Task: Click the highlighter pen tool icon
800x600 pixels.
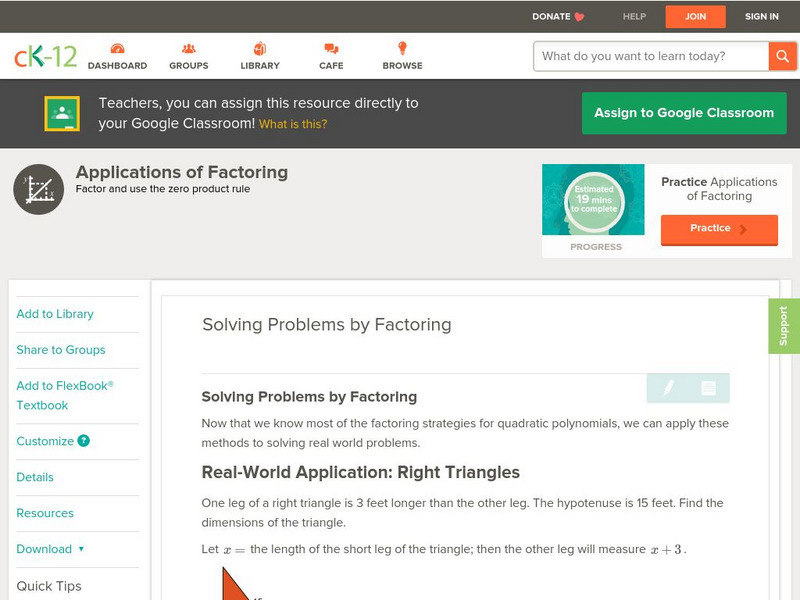Action: [668, 388]
